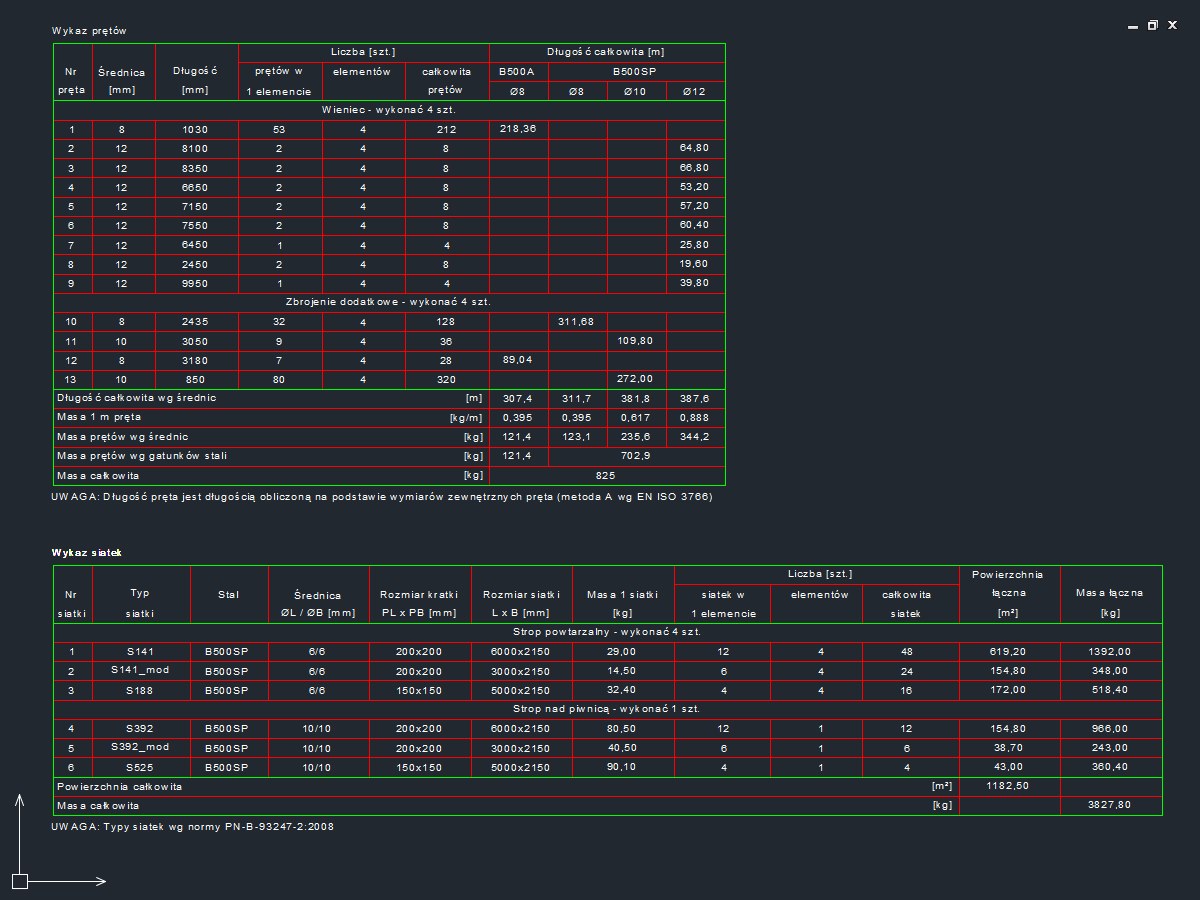The image size is (1200, 900).
Task: Click the S141_mod mesh type cell
Action: click(x=141, y=670)
